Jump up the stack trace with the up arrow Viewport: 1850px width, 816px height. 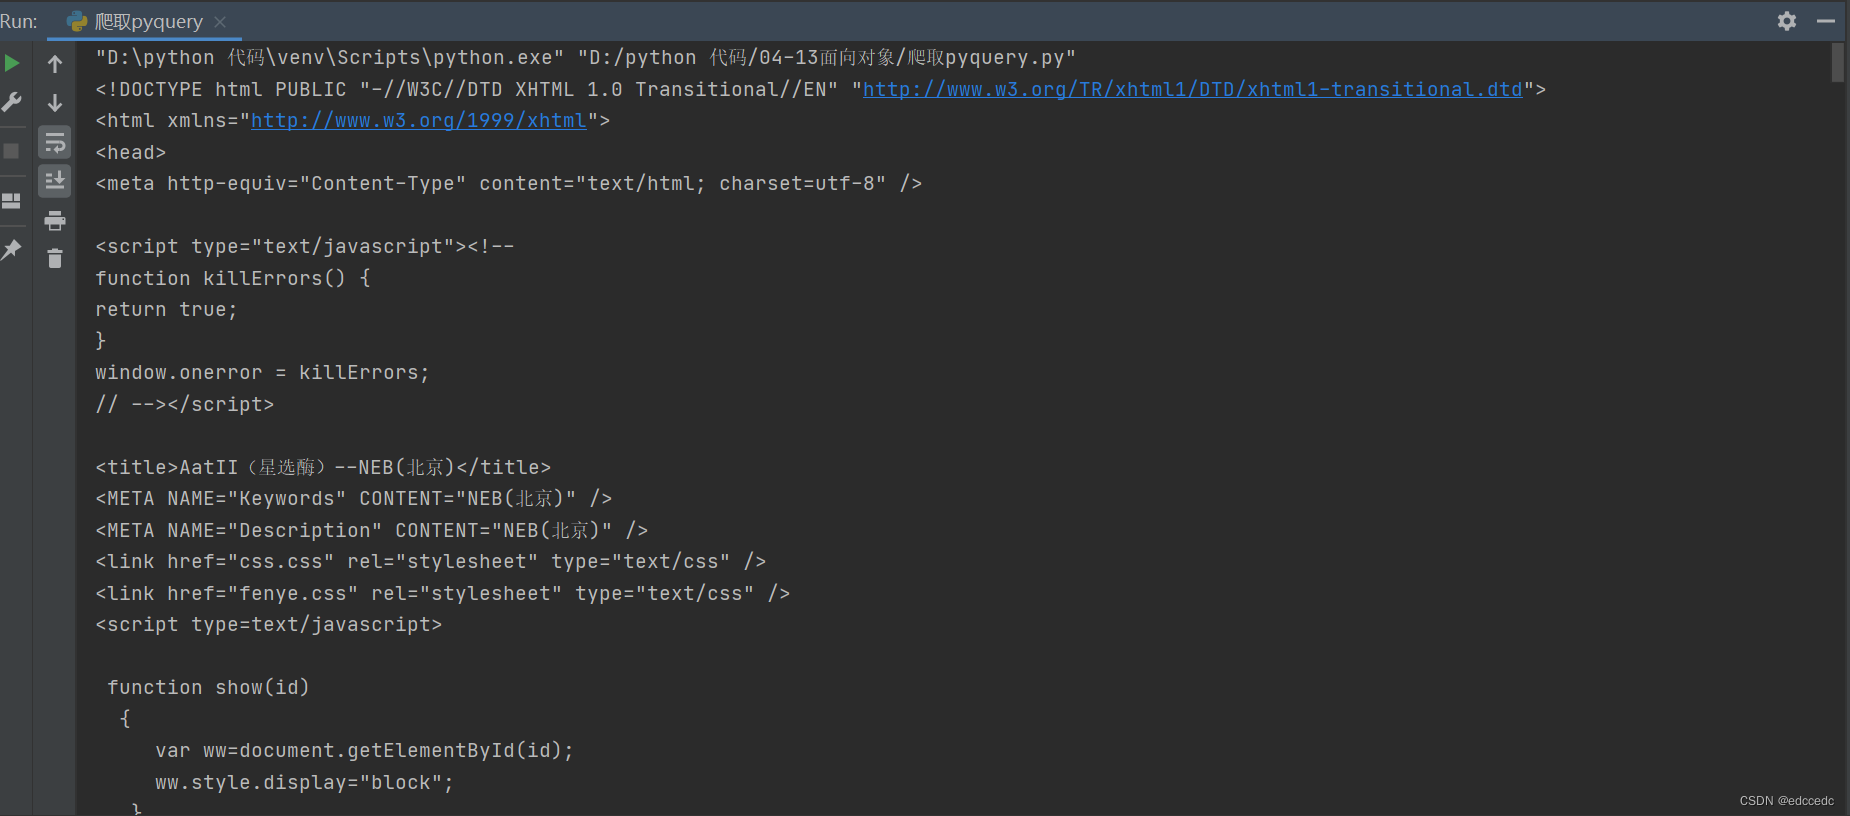pos(55,63)
